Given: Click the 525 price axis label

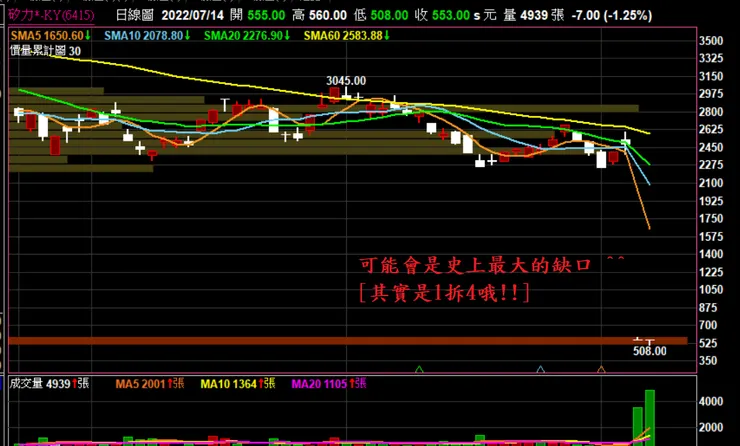Looking at the screenshot, I should point(708,343).
